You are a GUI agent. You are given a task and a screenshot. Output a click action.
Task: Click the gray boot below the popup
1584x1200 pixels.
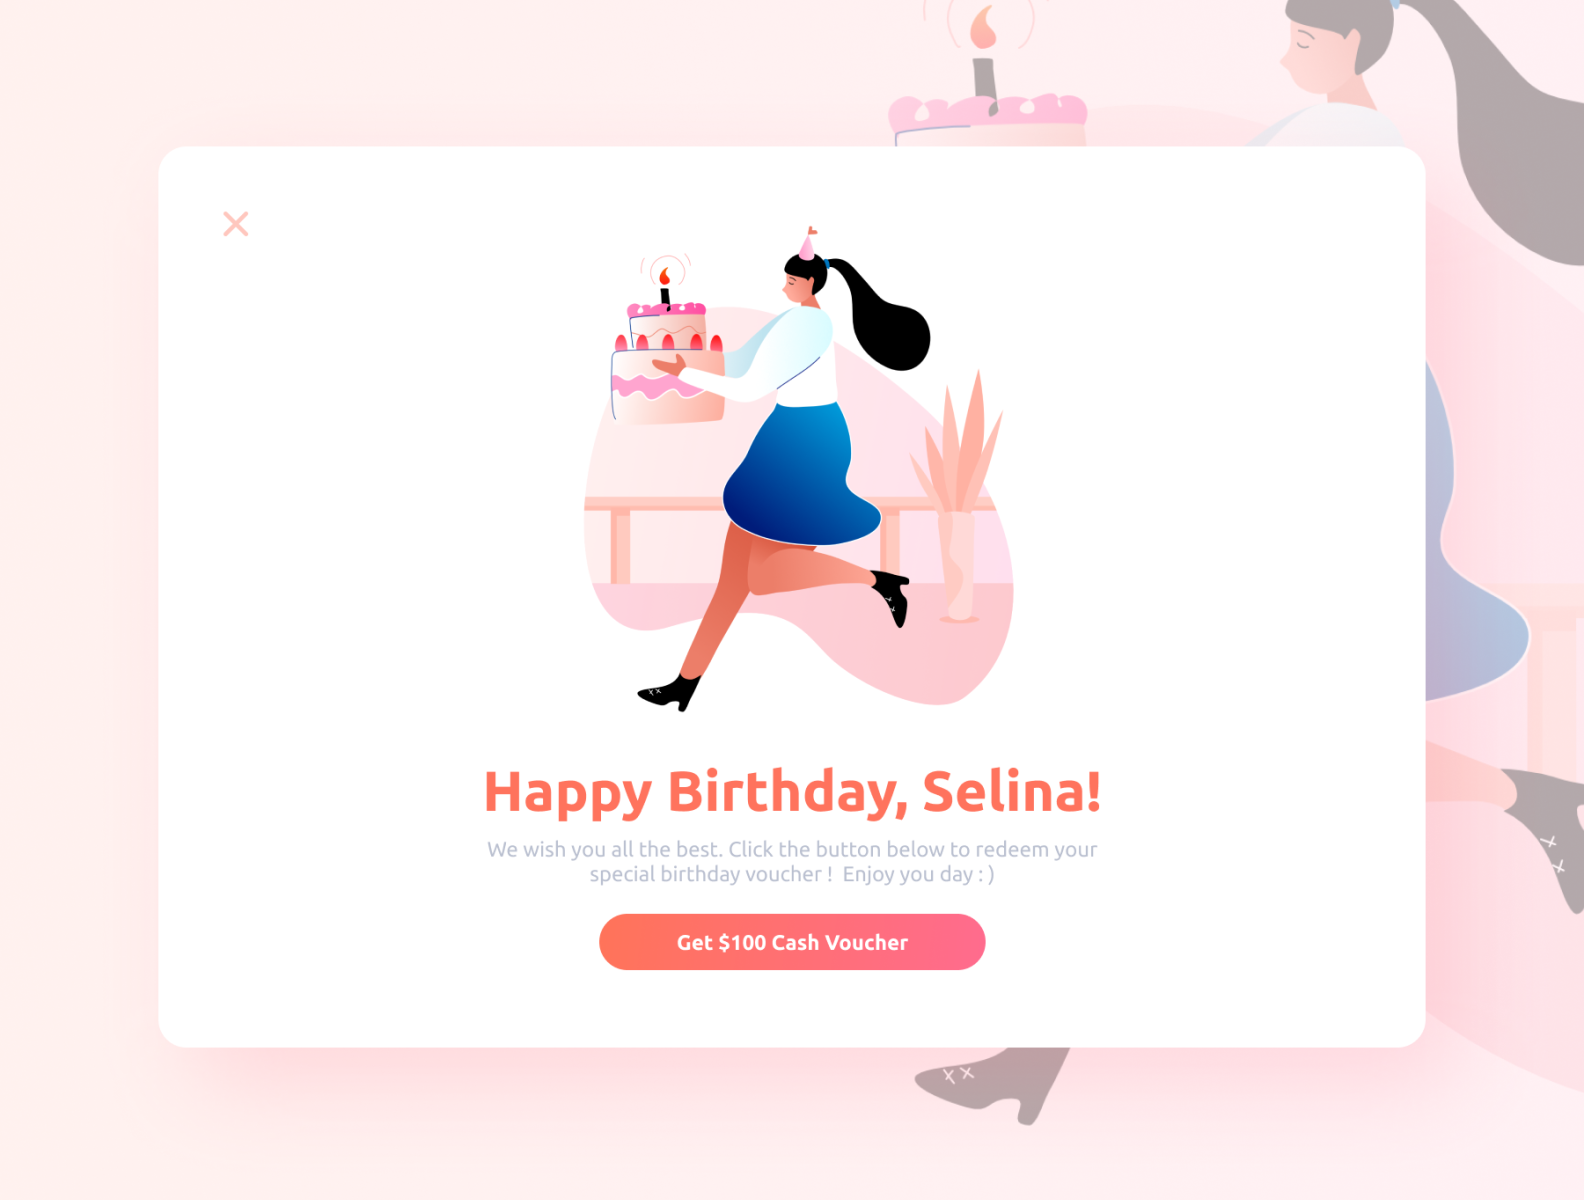tap(991, 1084)
